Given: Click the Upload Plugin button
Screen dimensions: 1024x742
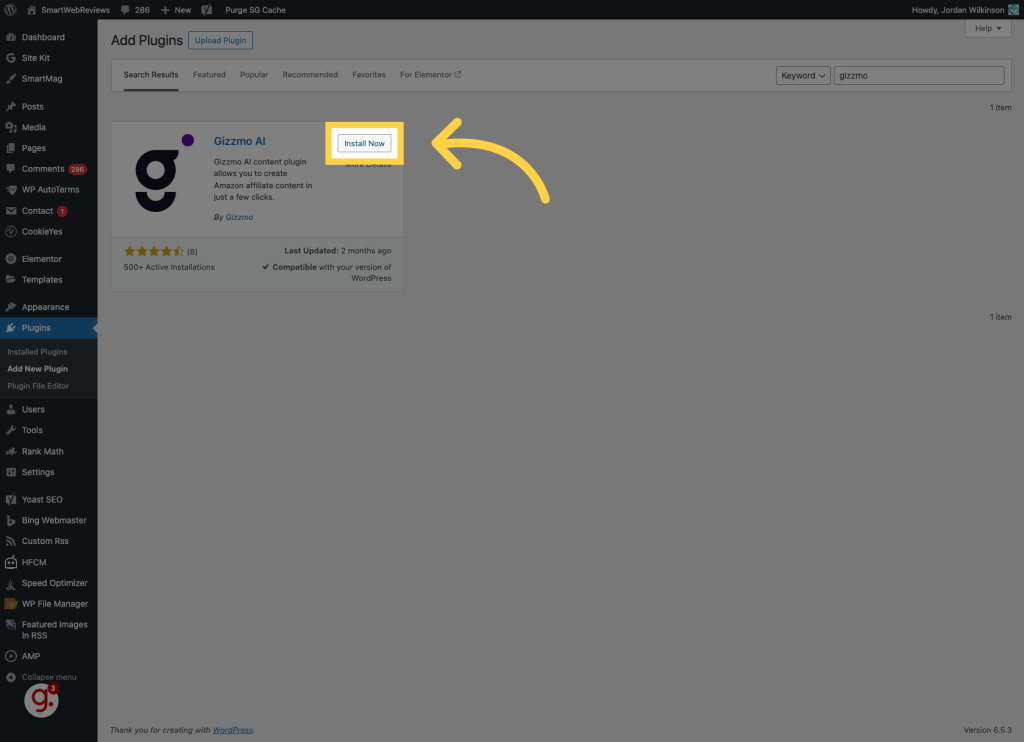Looking at the screenshot, I should pyautogui.click(x=220, y=40).
